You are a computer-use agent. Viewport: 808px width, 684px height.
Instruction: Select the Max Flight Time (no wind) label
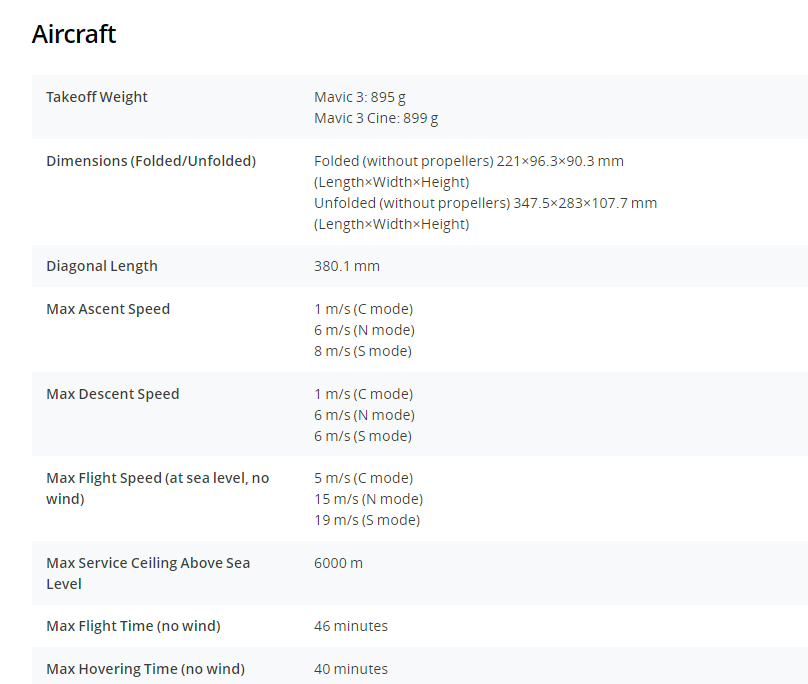coord(133,626)
